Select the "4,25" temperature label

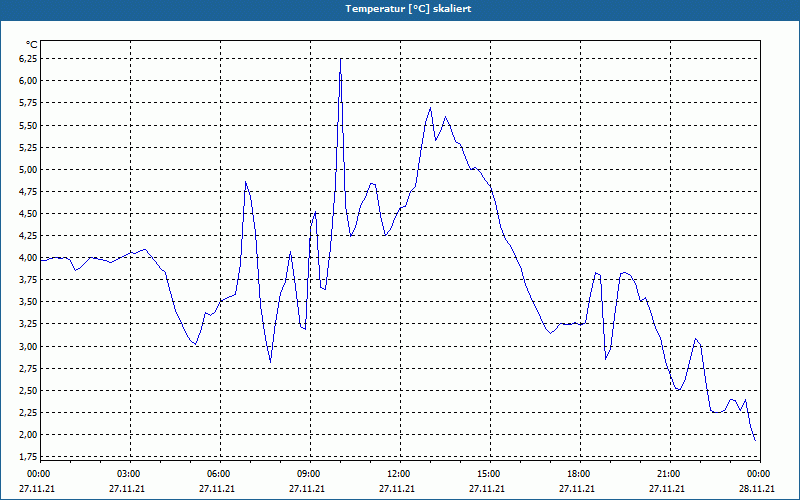pos(29,236)
